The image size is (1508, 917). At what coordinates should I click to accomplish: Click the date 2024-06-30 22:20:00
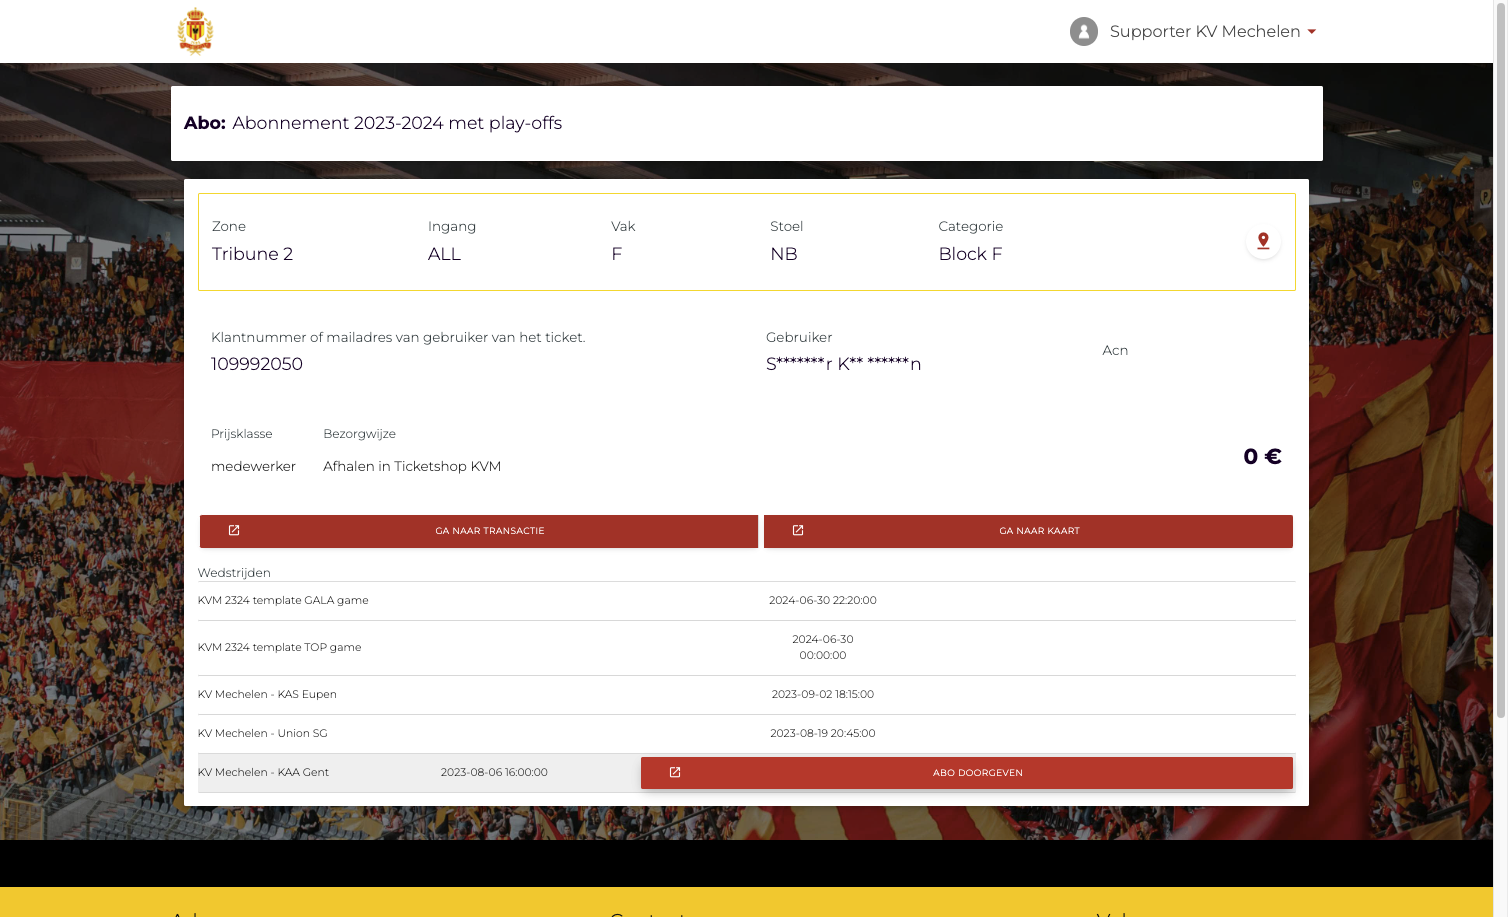coord(823,601)
